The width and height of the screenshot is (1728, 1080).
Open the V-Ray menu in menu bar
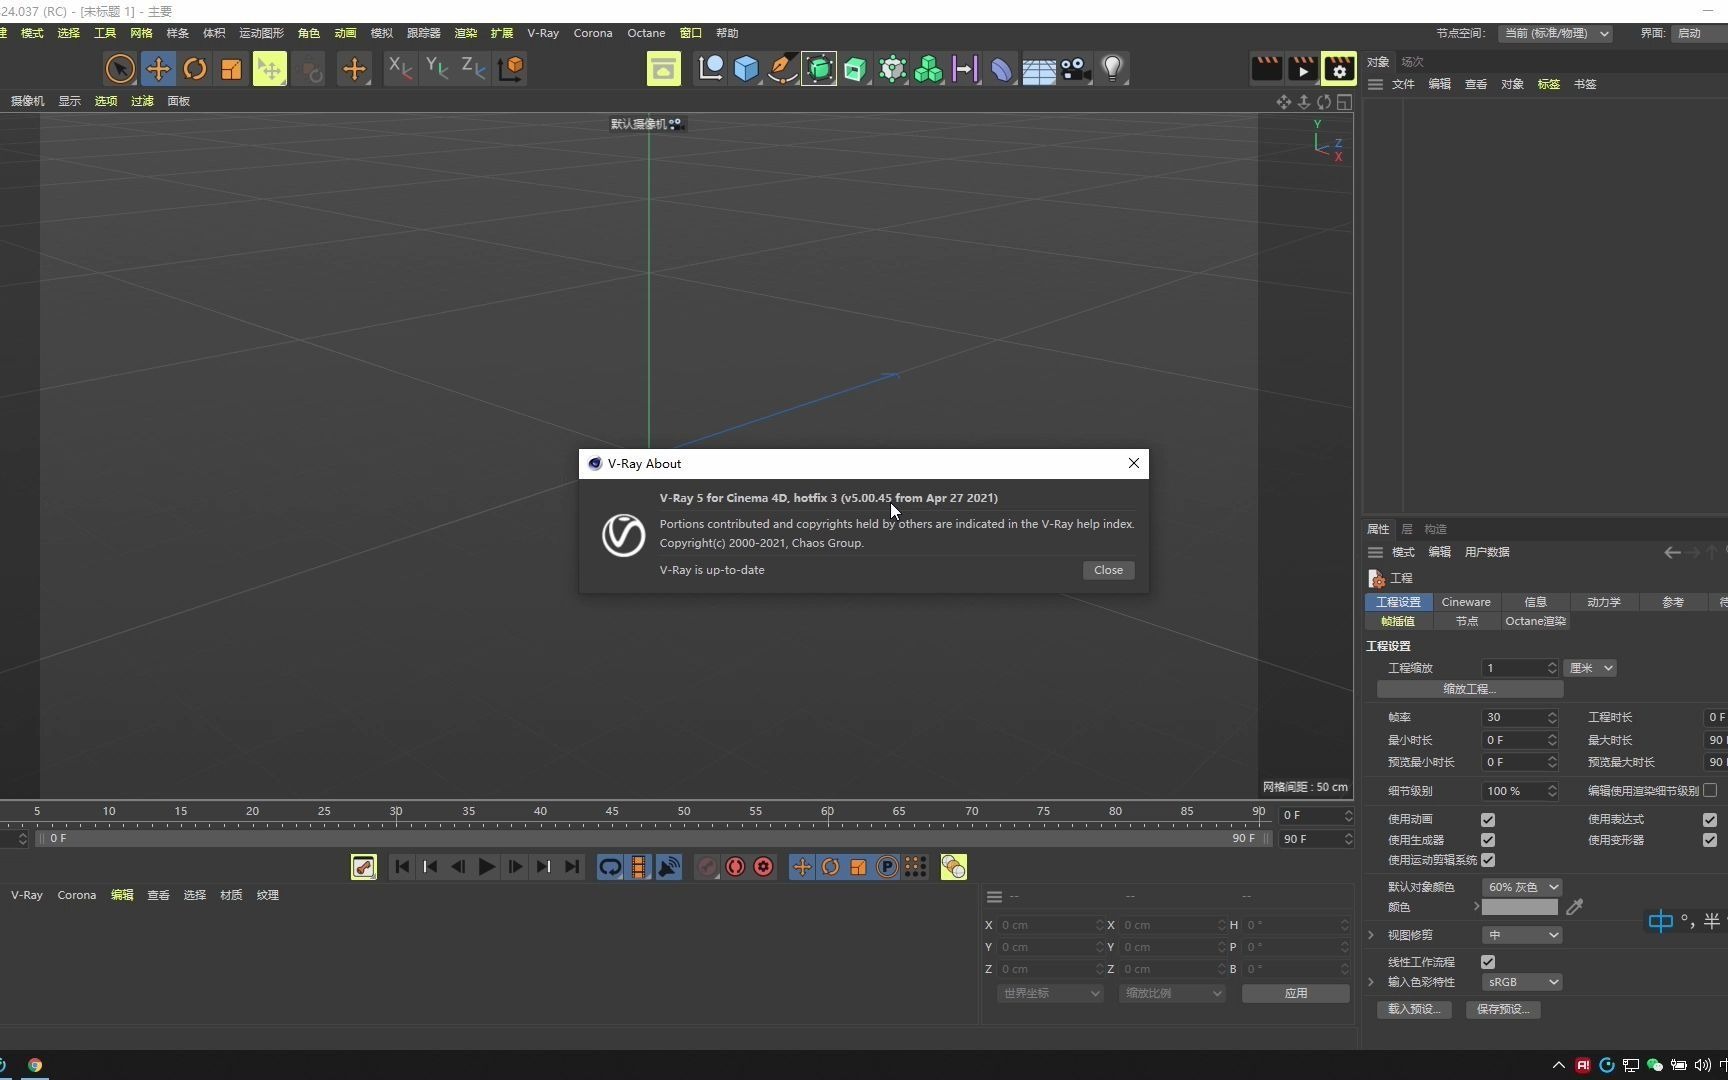(x=543, y=33)
